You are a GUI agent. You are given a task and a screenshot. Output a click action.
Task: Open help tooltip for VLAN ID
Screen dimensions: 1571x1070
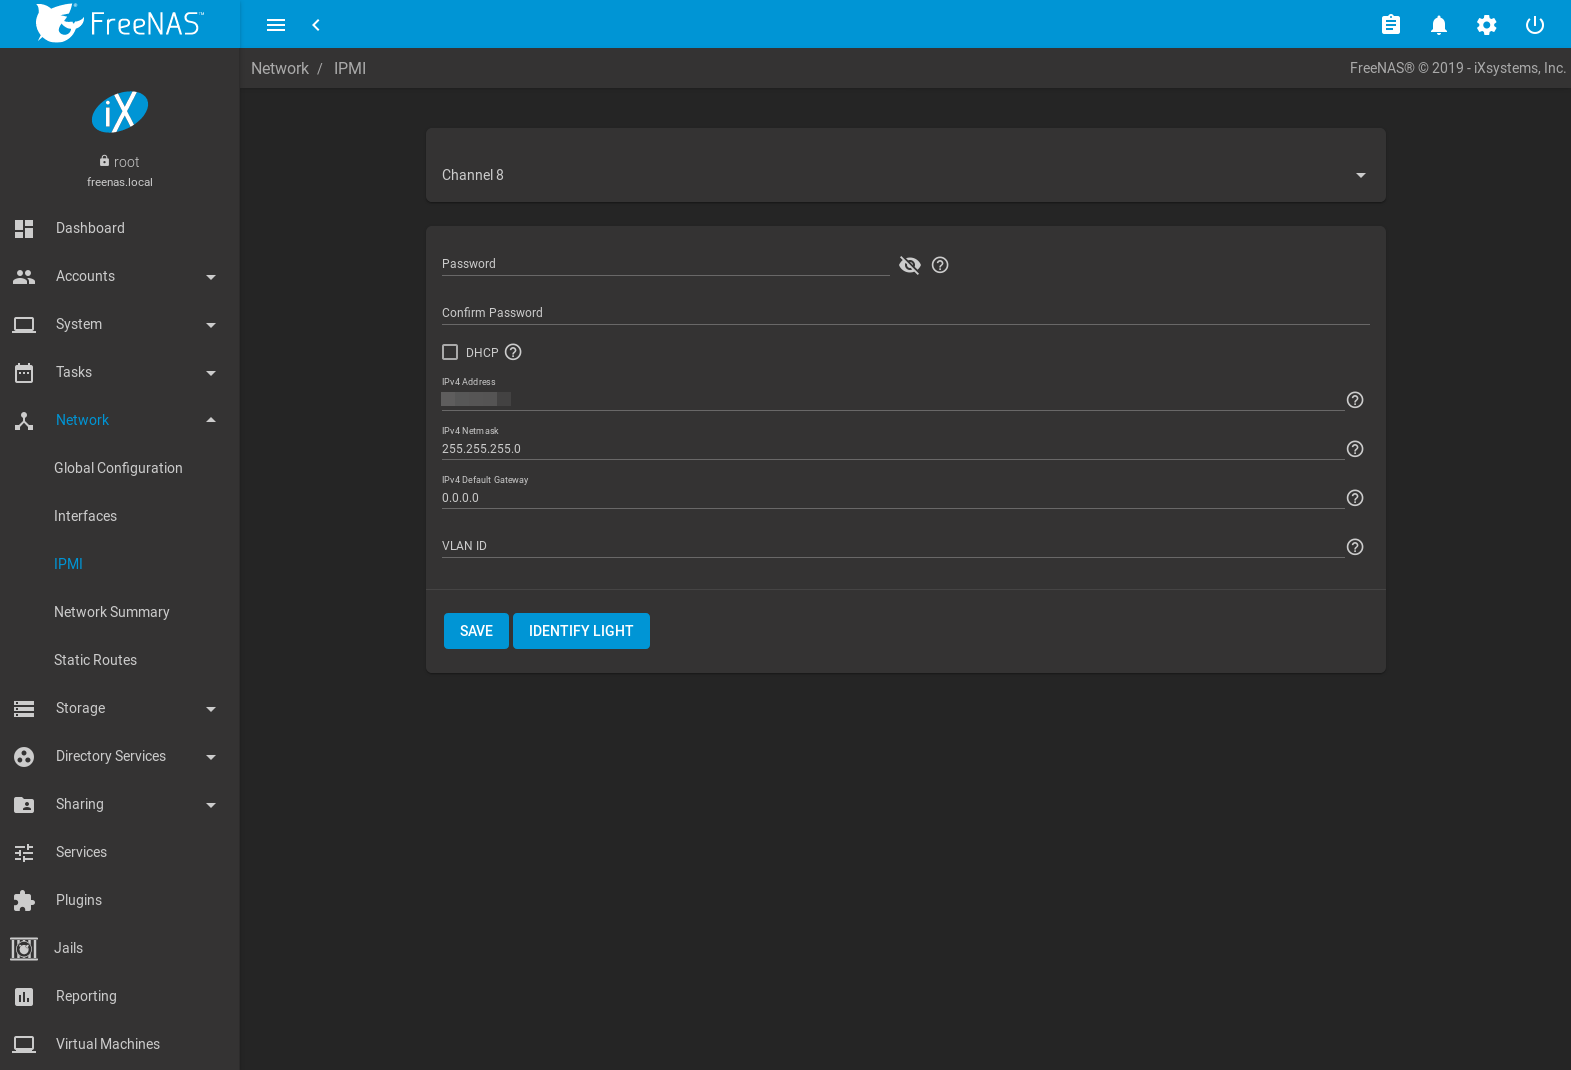click(1354, 547)
